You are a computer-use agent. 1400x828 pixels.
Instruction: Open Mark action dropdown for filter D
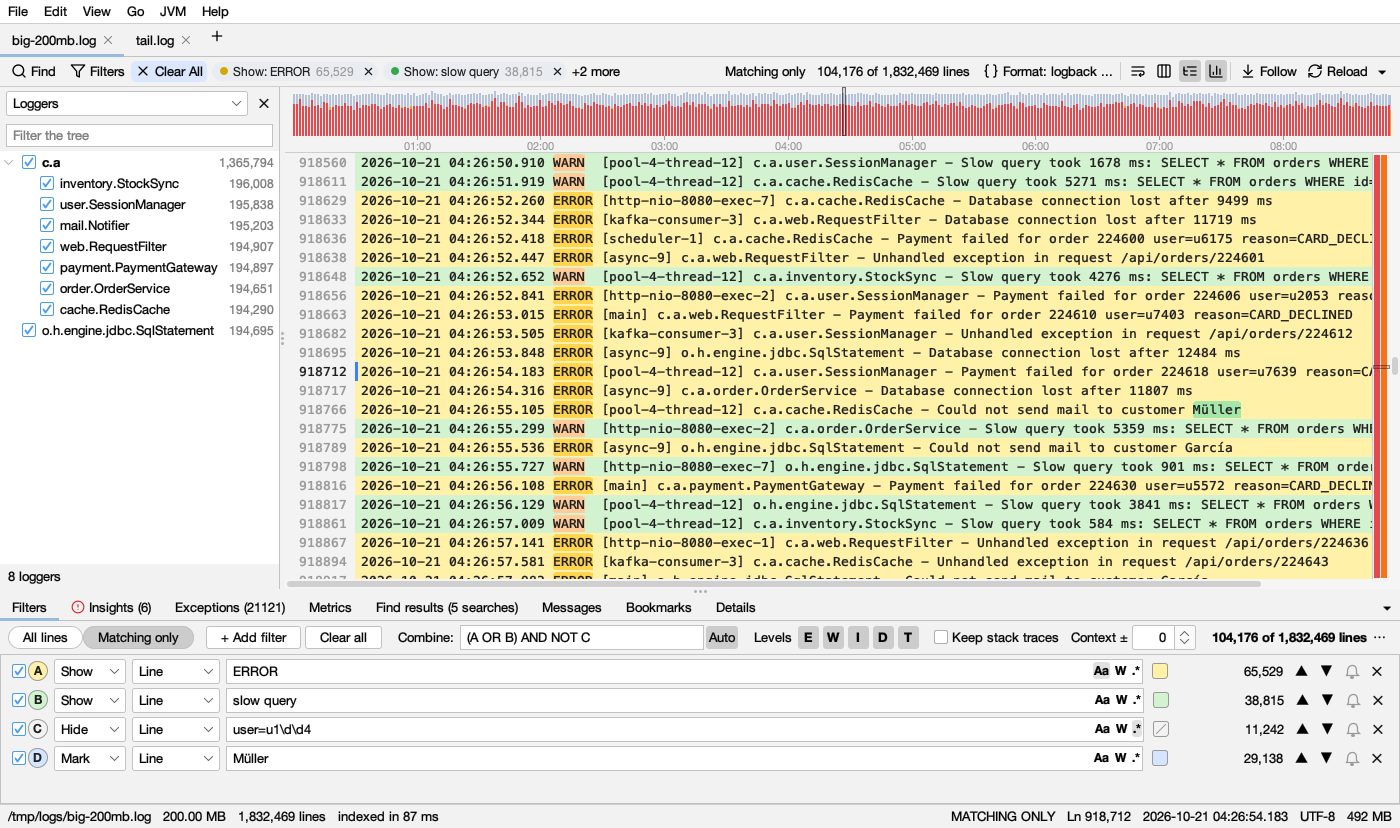(x=90, y=758)
